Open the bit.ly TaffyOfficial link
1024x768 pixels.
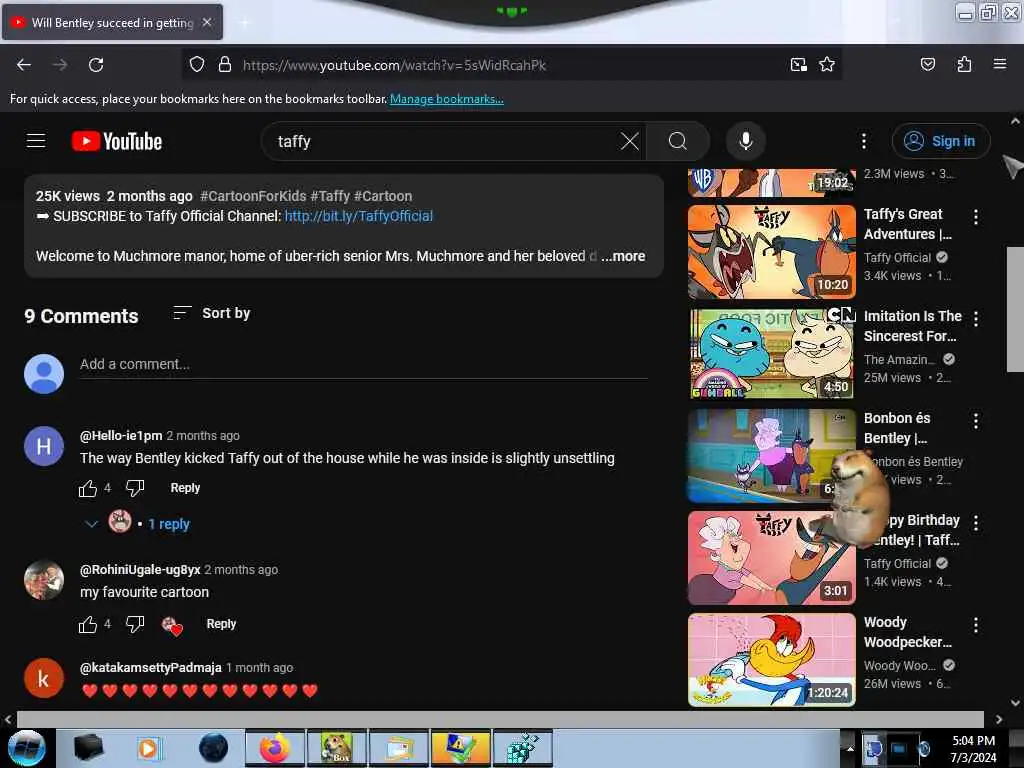(x=359, y=216)
